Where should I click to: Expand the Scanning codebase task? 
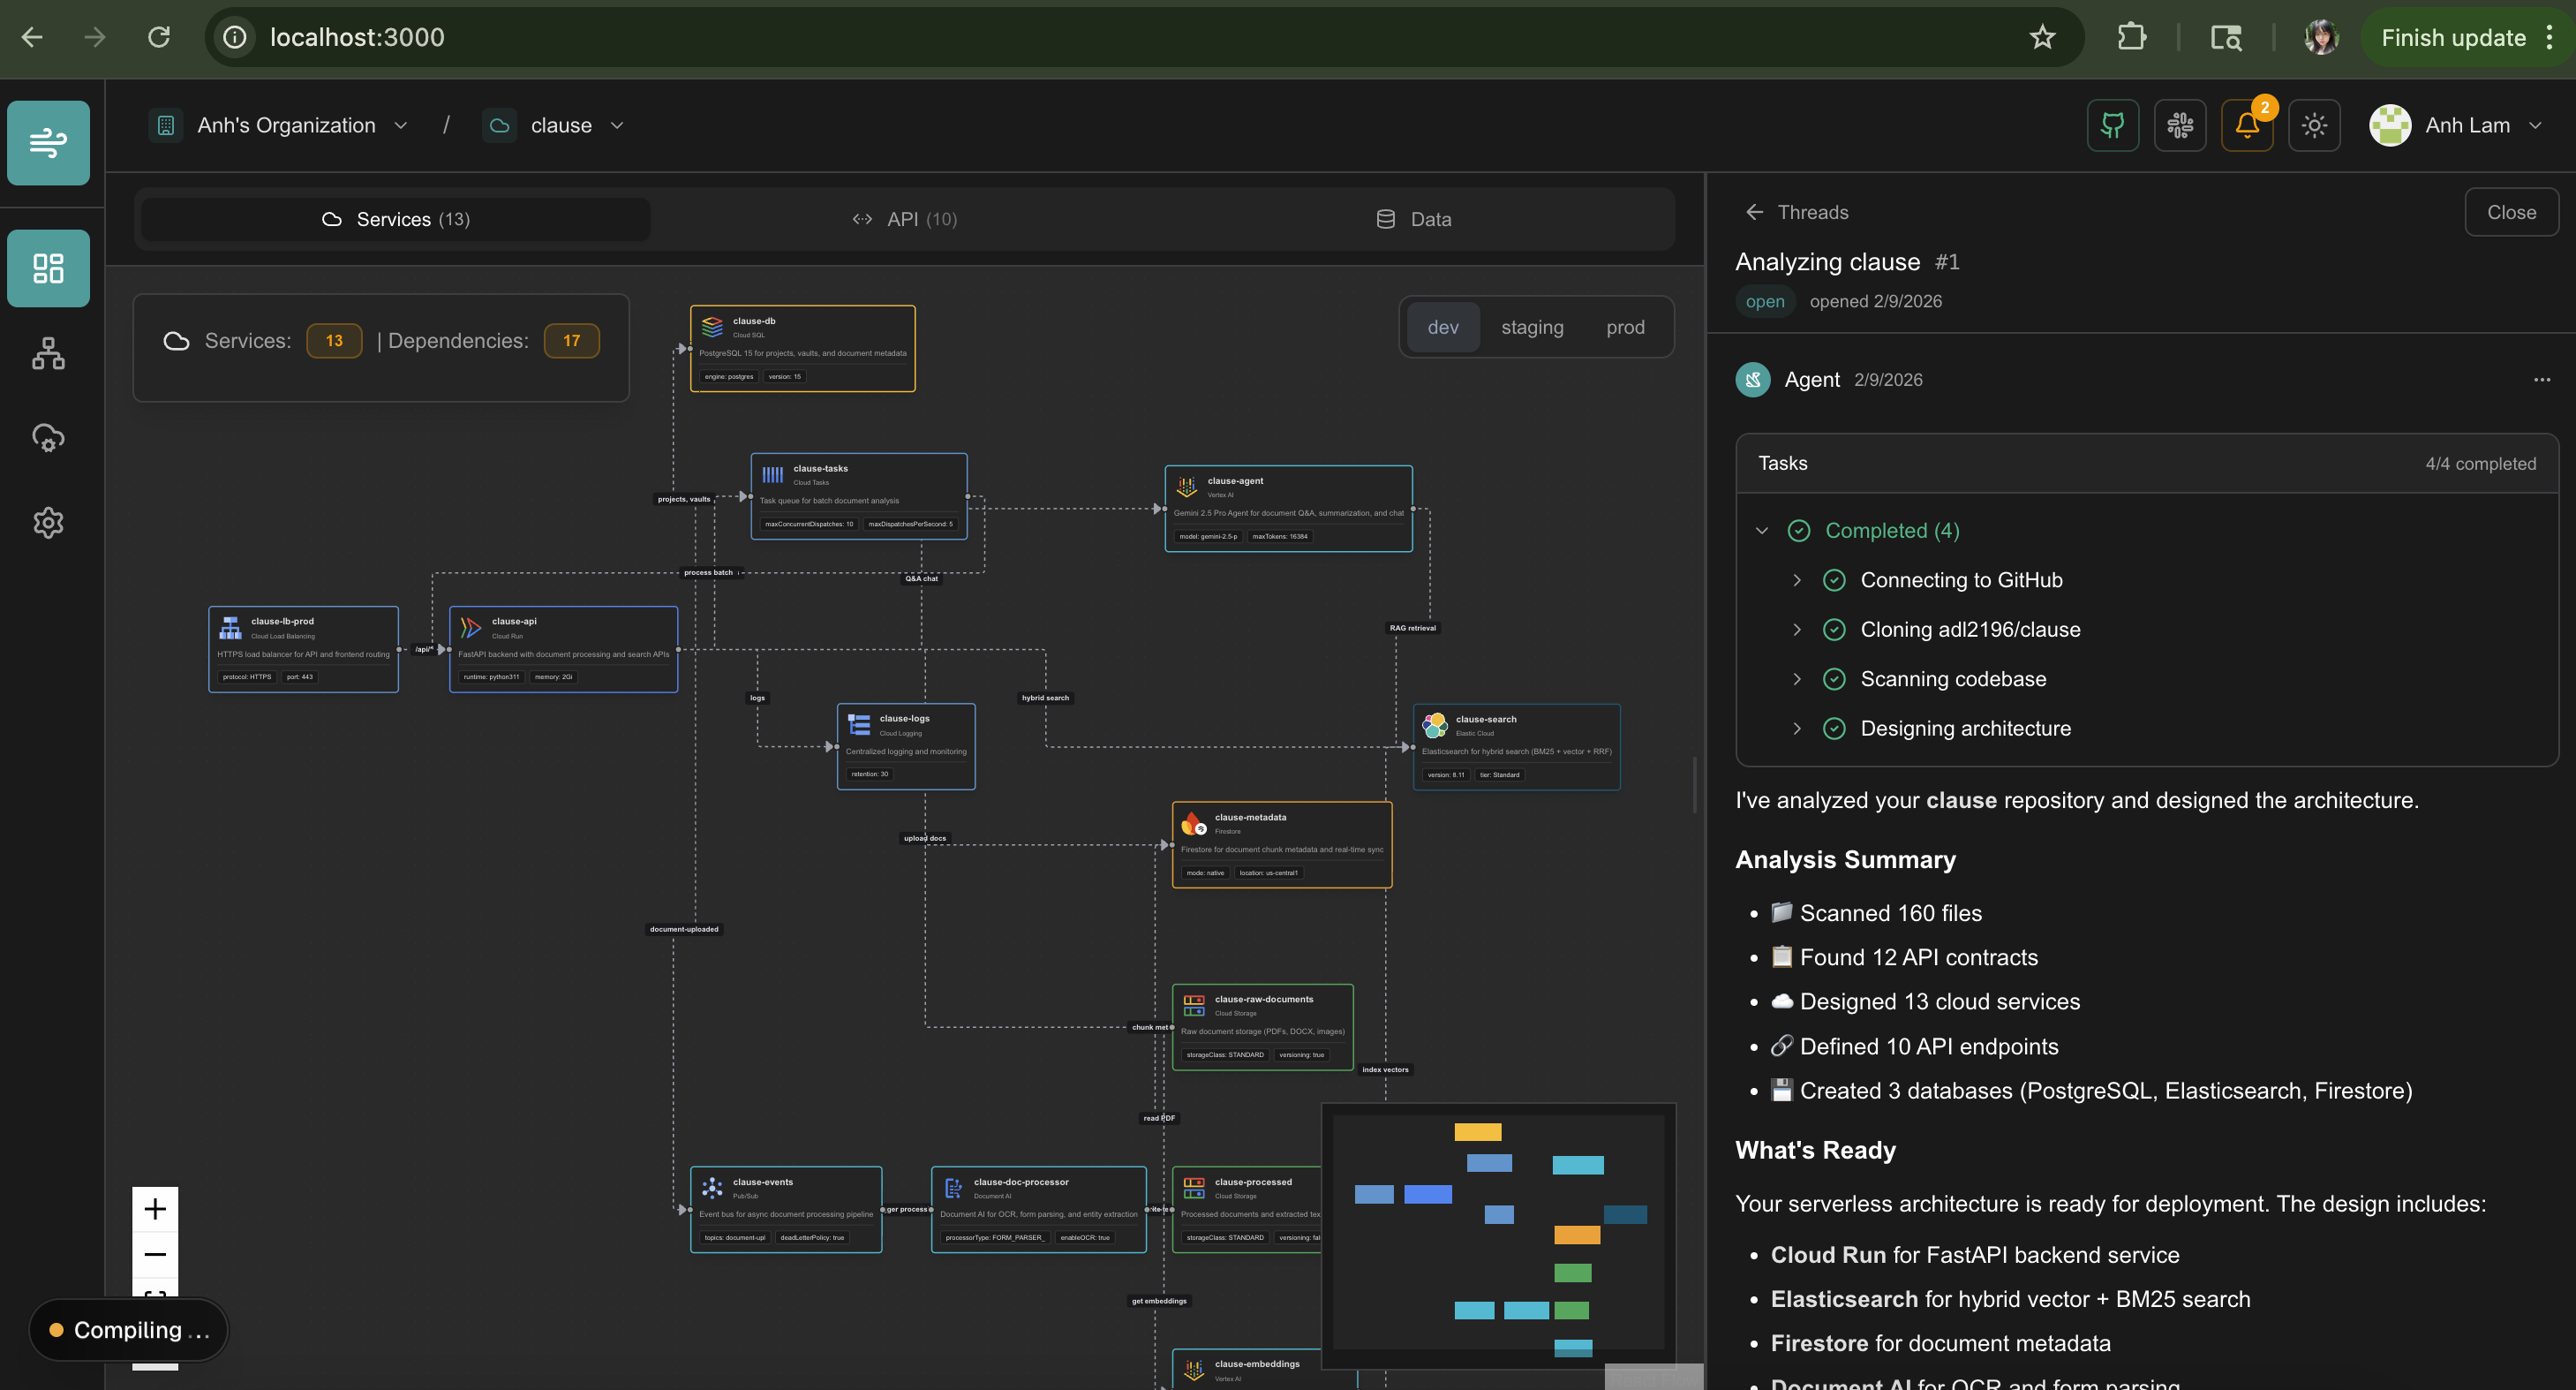(x=1796, y=679)
